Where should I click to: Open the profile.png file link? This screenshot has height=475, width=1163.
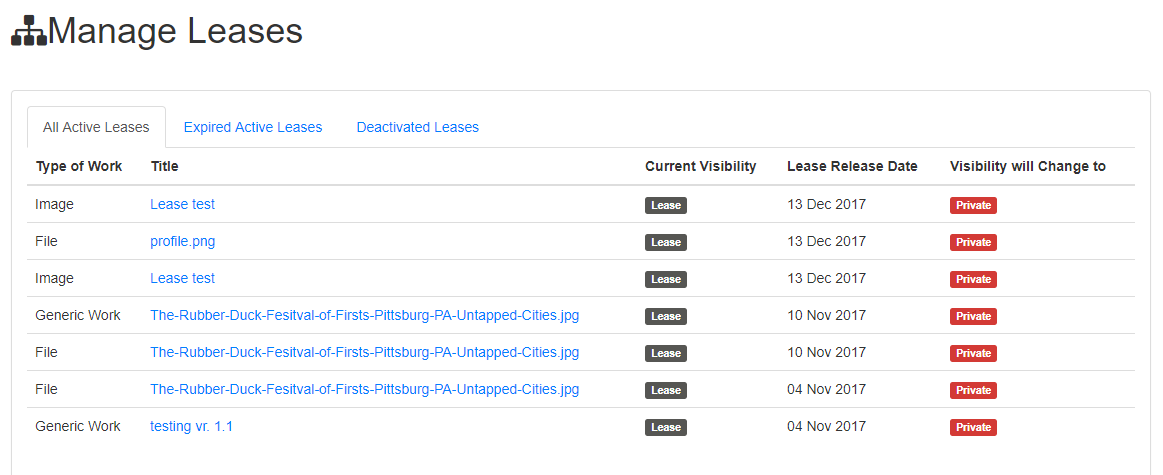click(x=182, y=241)
